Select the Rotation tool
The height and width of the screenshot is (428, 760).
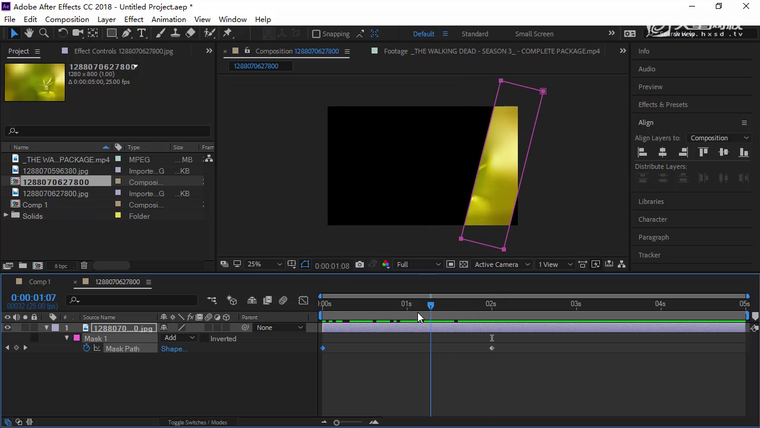(x=63, y=33)
